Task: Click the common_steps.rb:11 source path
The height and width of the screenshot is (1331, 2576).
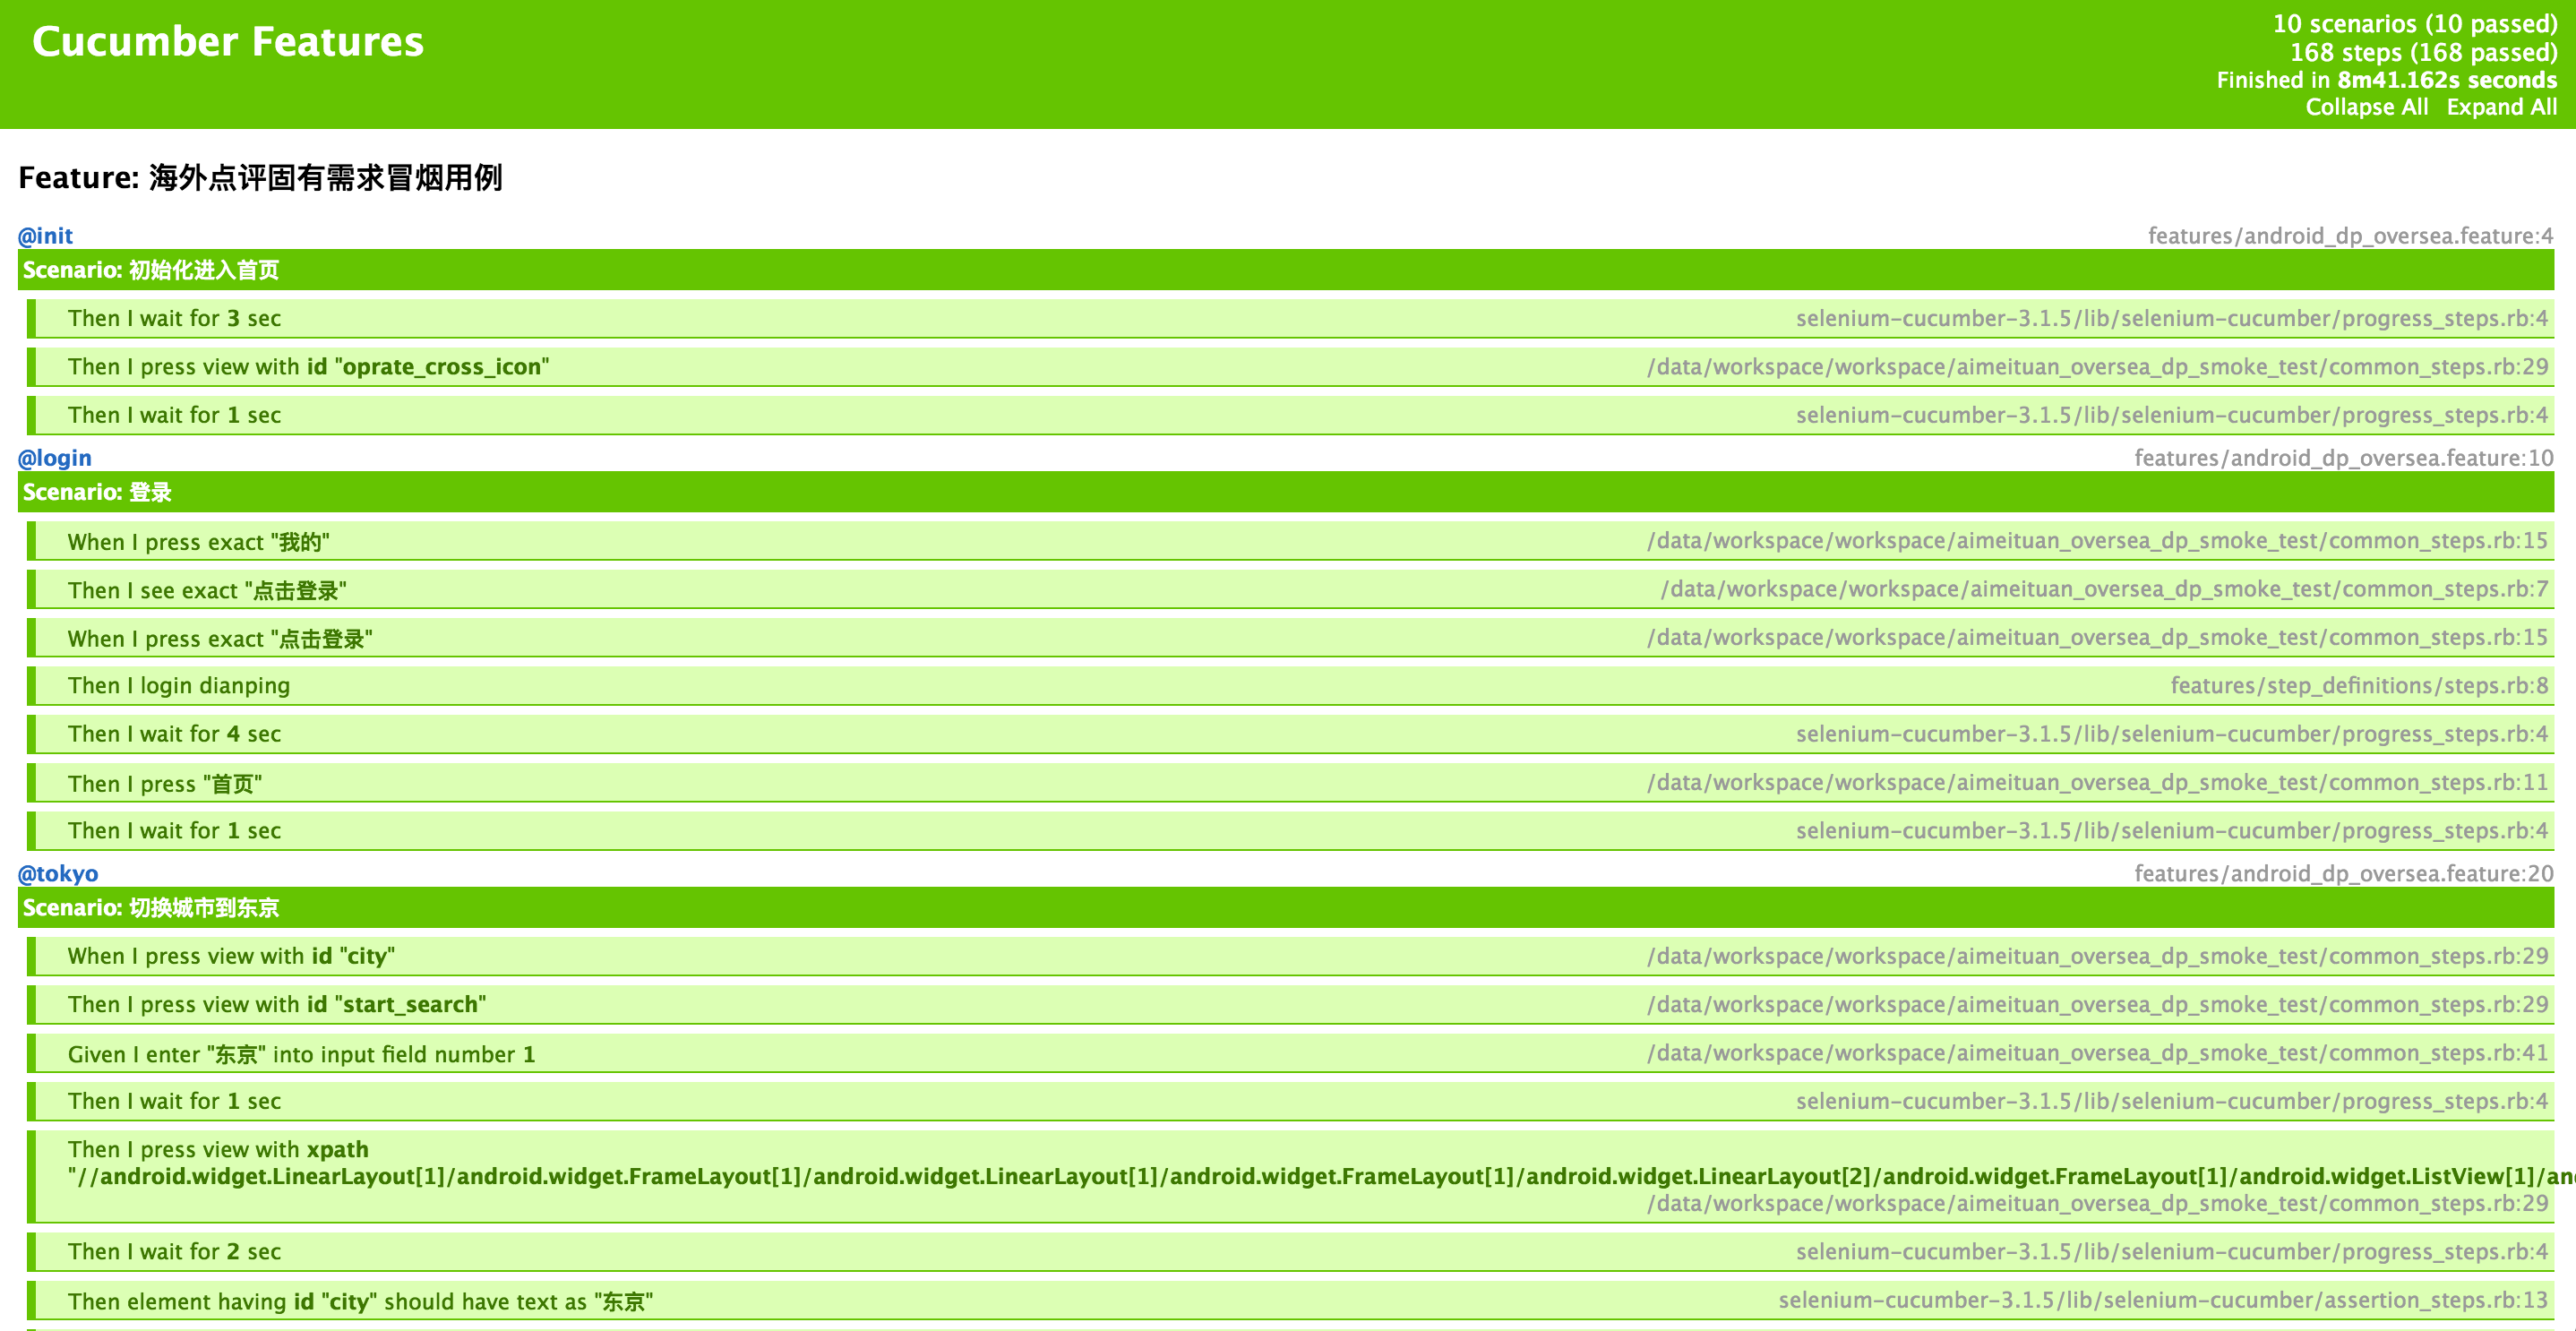Action: [2098, 783]
